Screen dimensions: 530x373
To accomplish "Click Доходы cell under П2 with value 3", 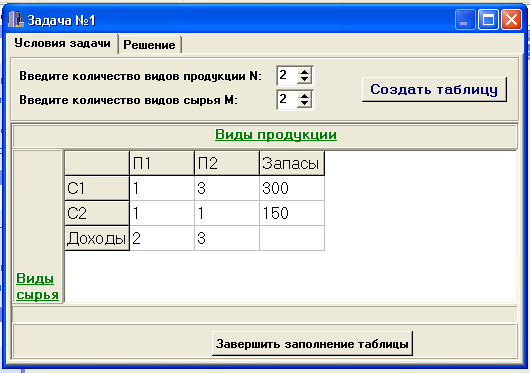I will click(227, 238).
